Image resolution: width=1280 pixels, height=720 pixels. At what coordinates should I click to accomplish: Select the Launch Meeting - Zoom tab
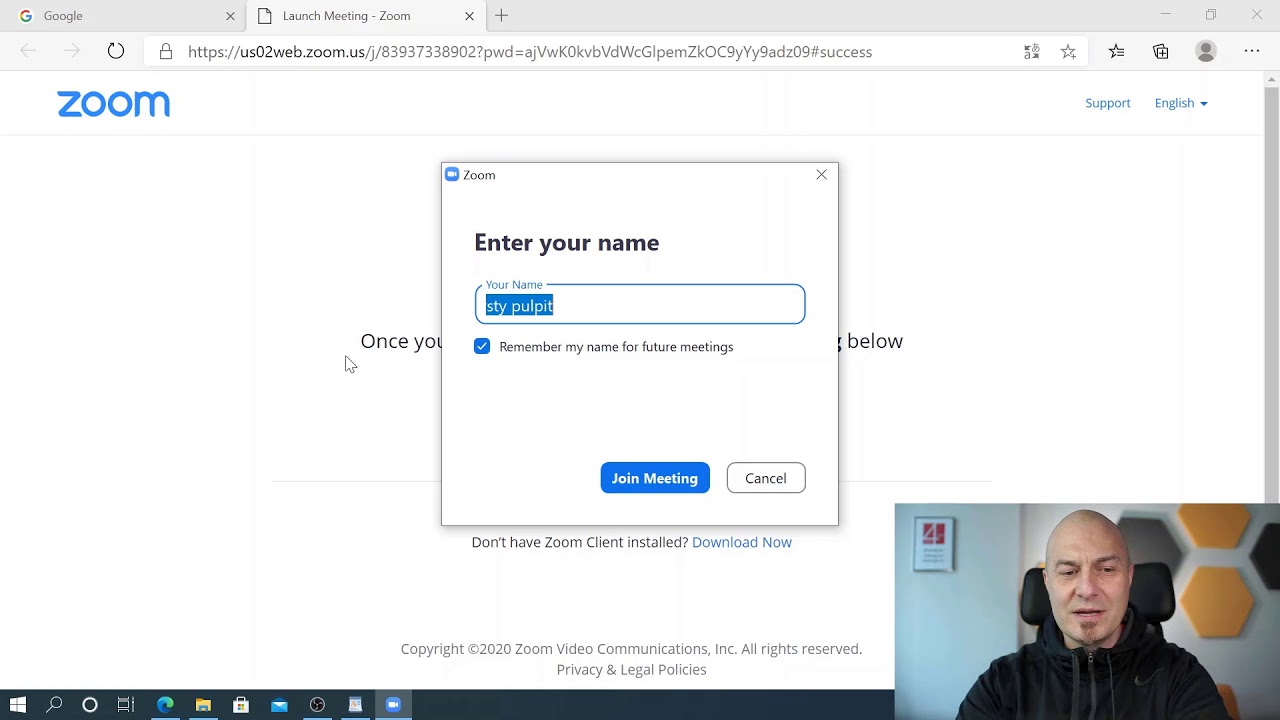(364, 16)
